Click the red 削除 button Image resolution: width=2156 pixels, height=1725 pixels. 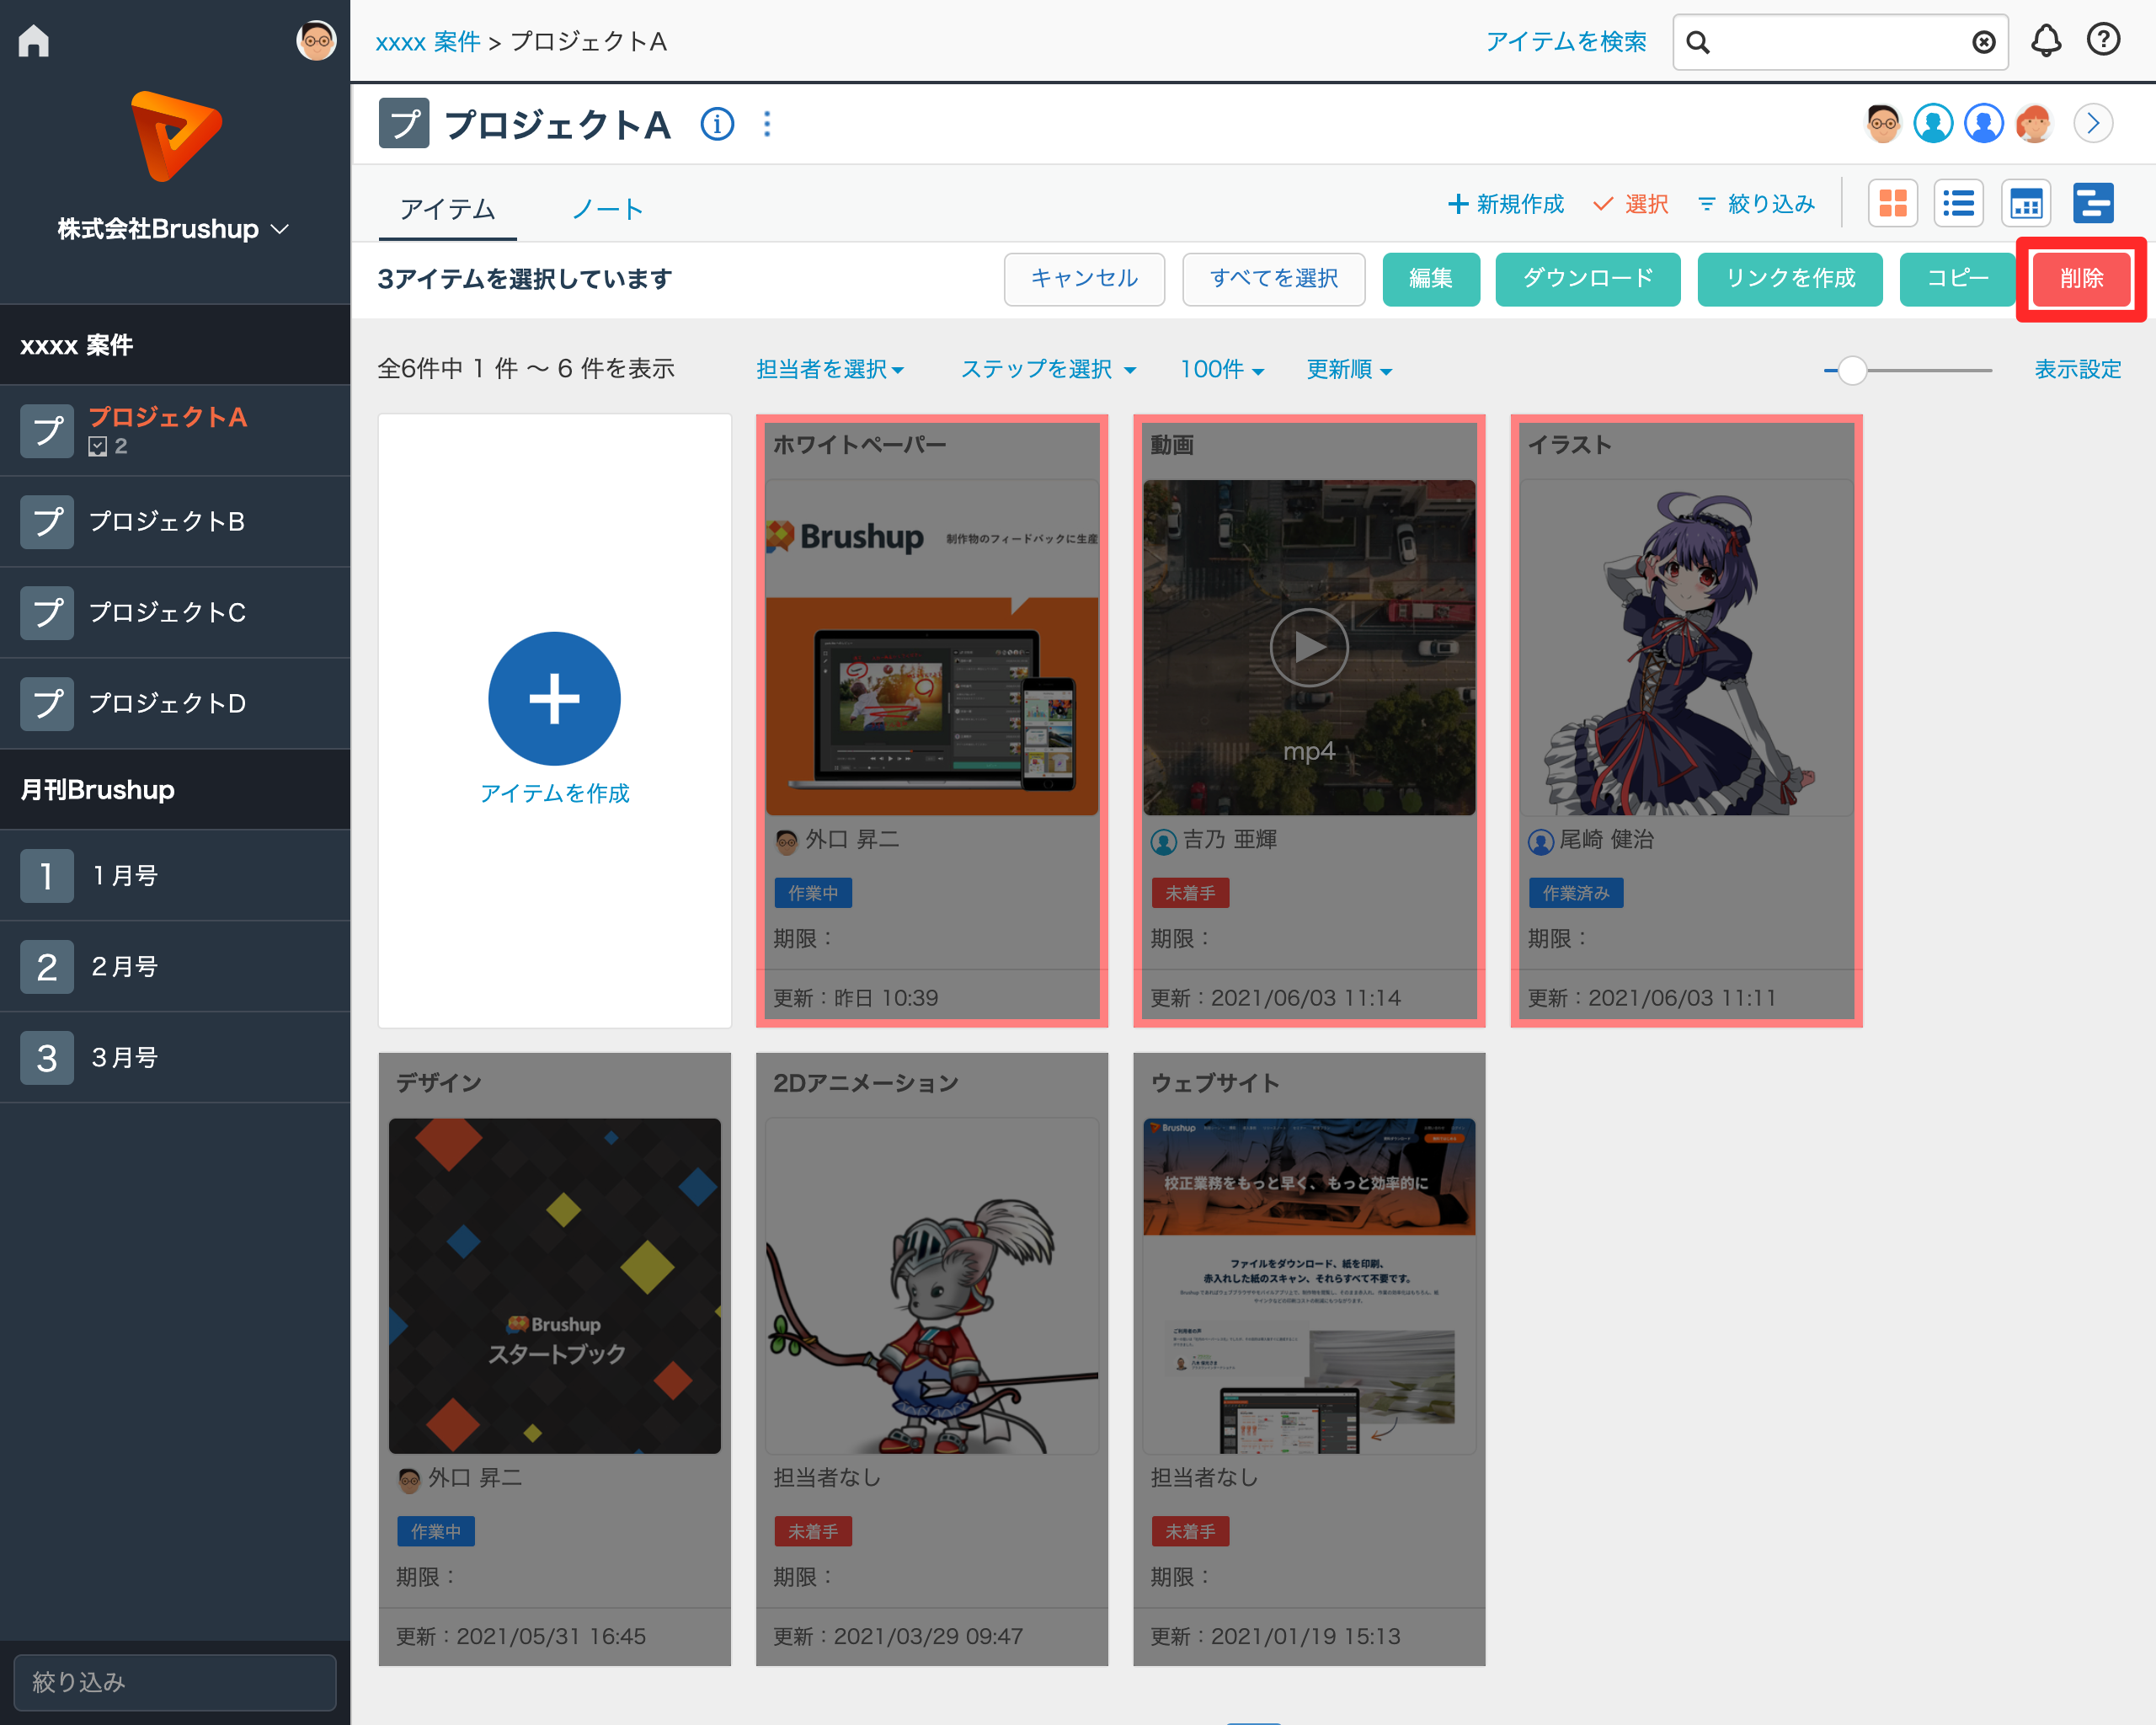tap(2081, 278)
